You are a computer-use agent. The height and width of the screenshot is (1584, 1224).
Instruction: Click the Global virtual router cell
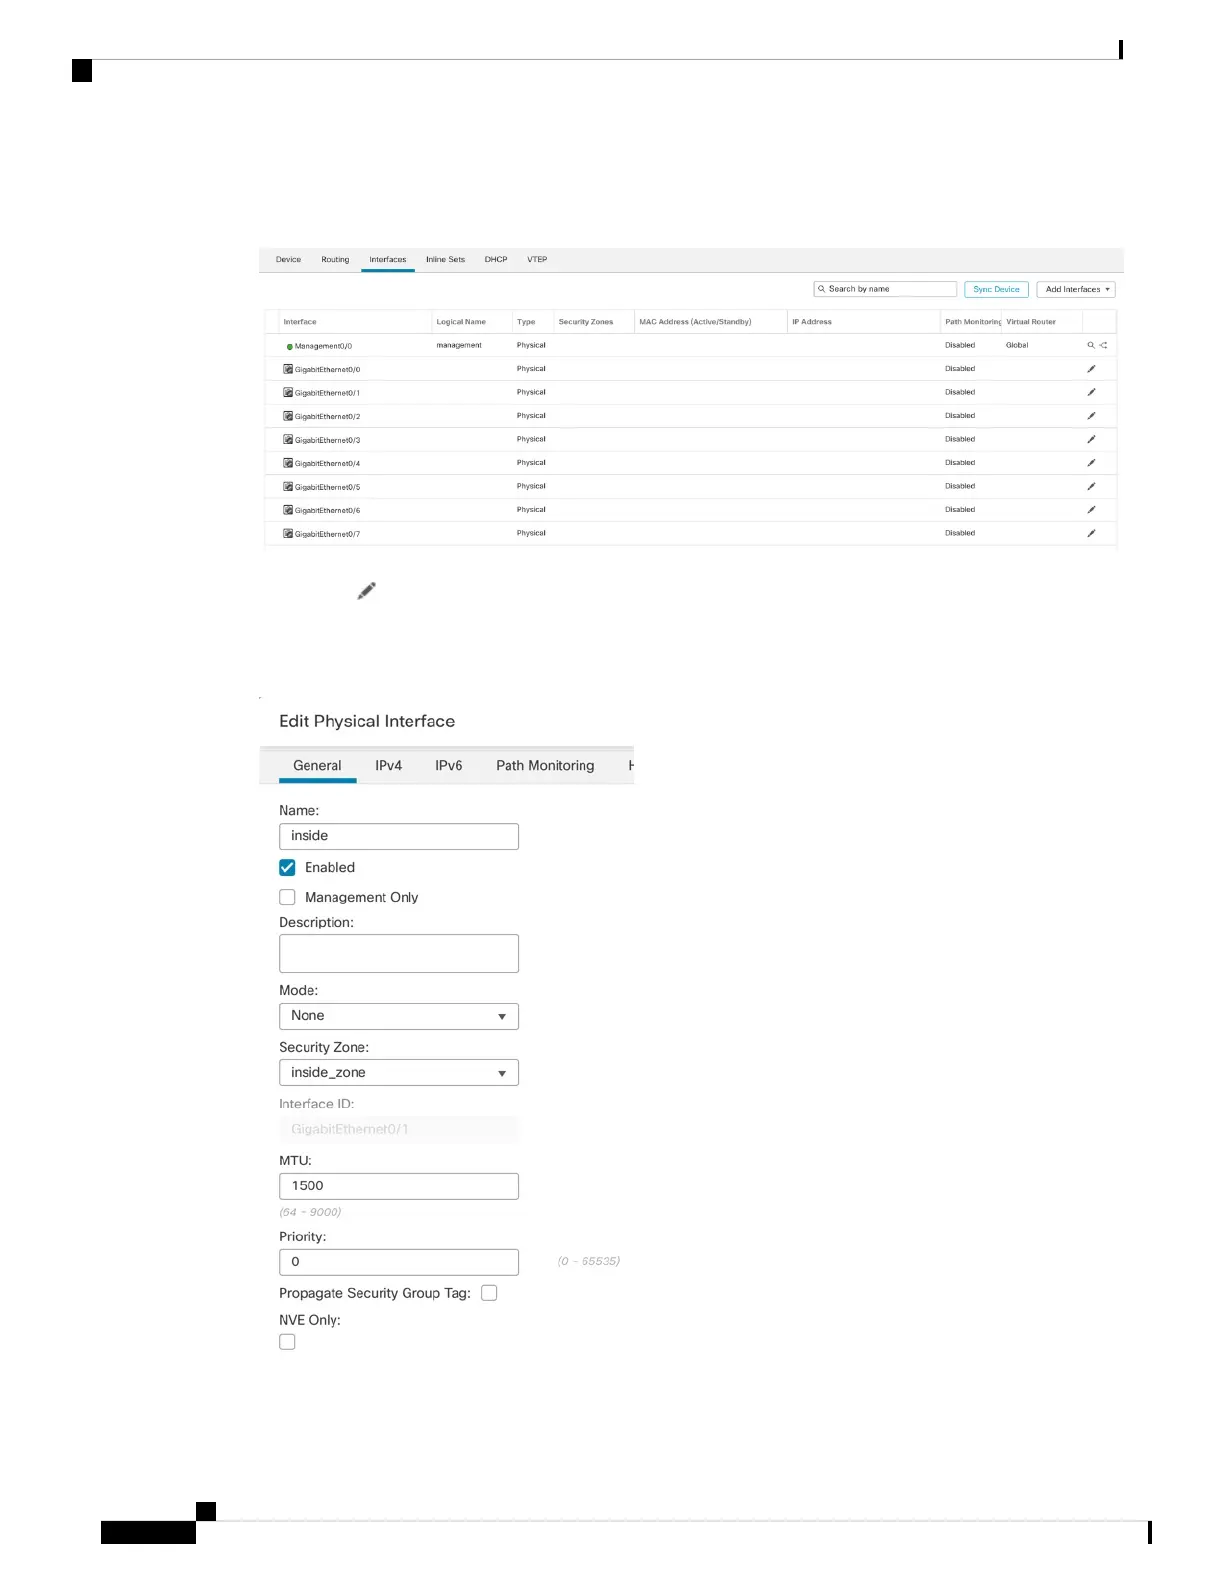tap(1017, 345)
